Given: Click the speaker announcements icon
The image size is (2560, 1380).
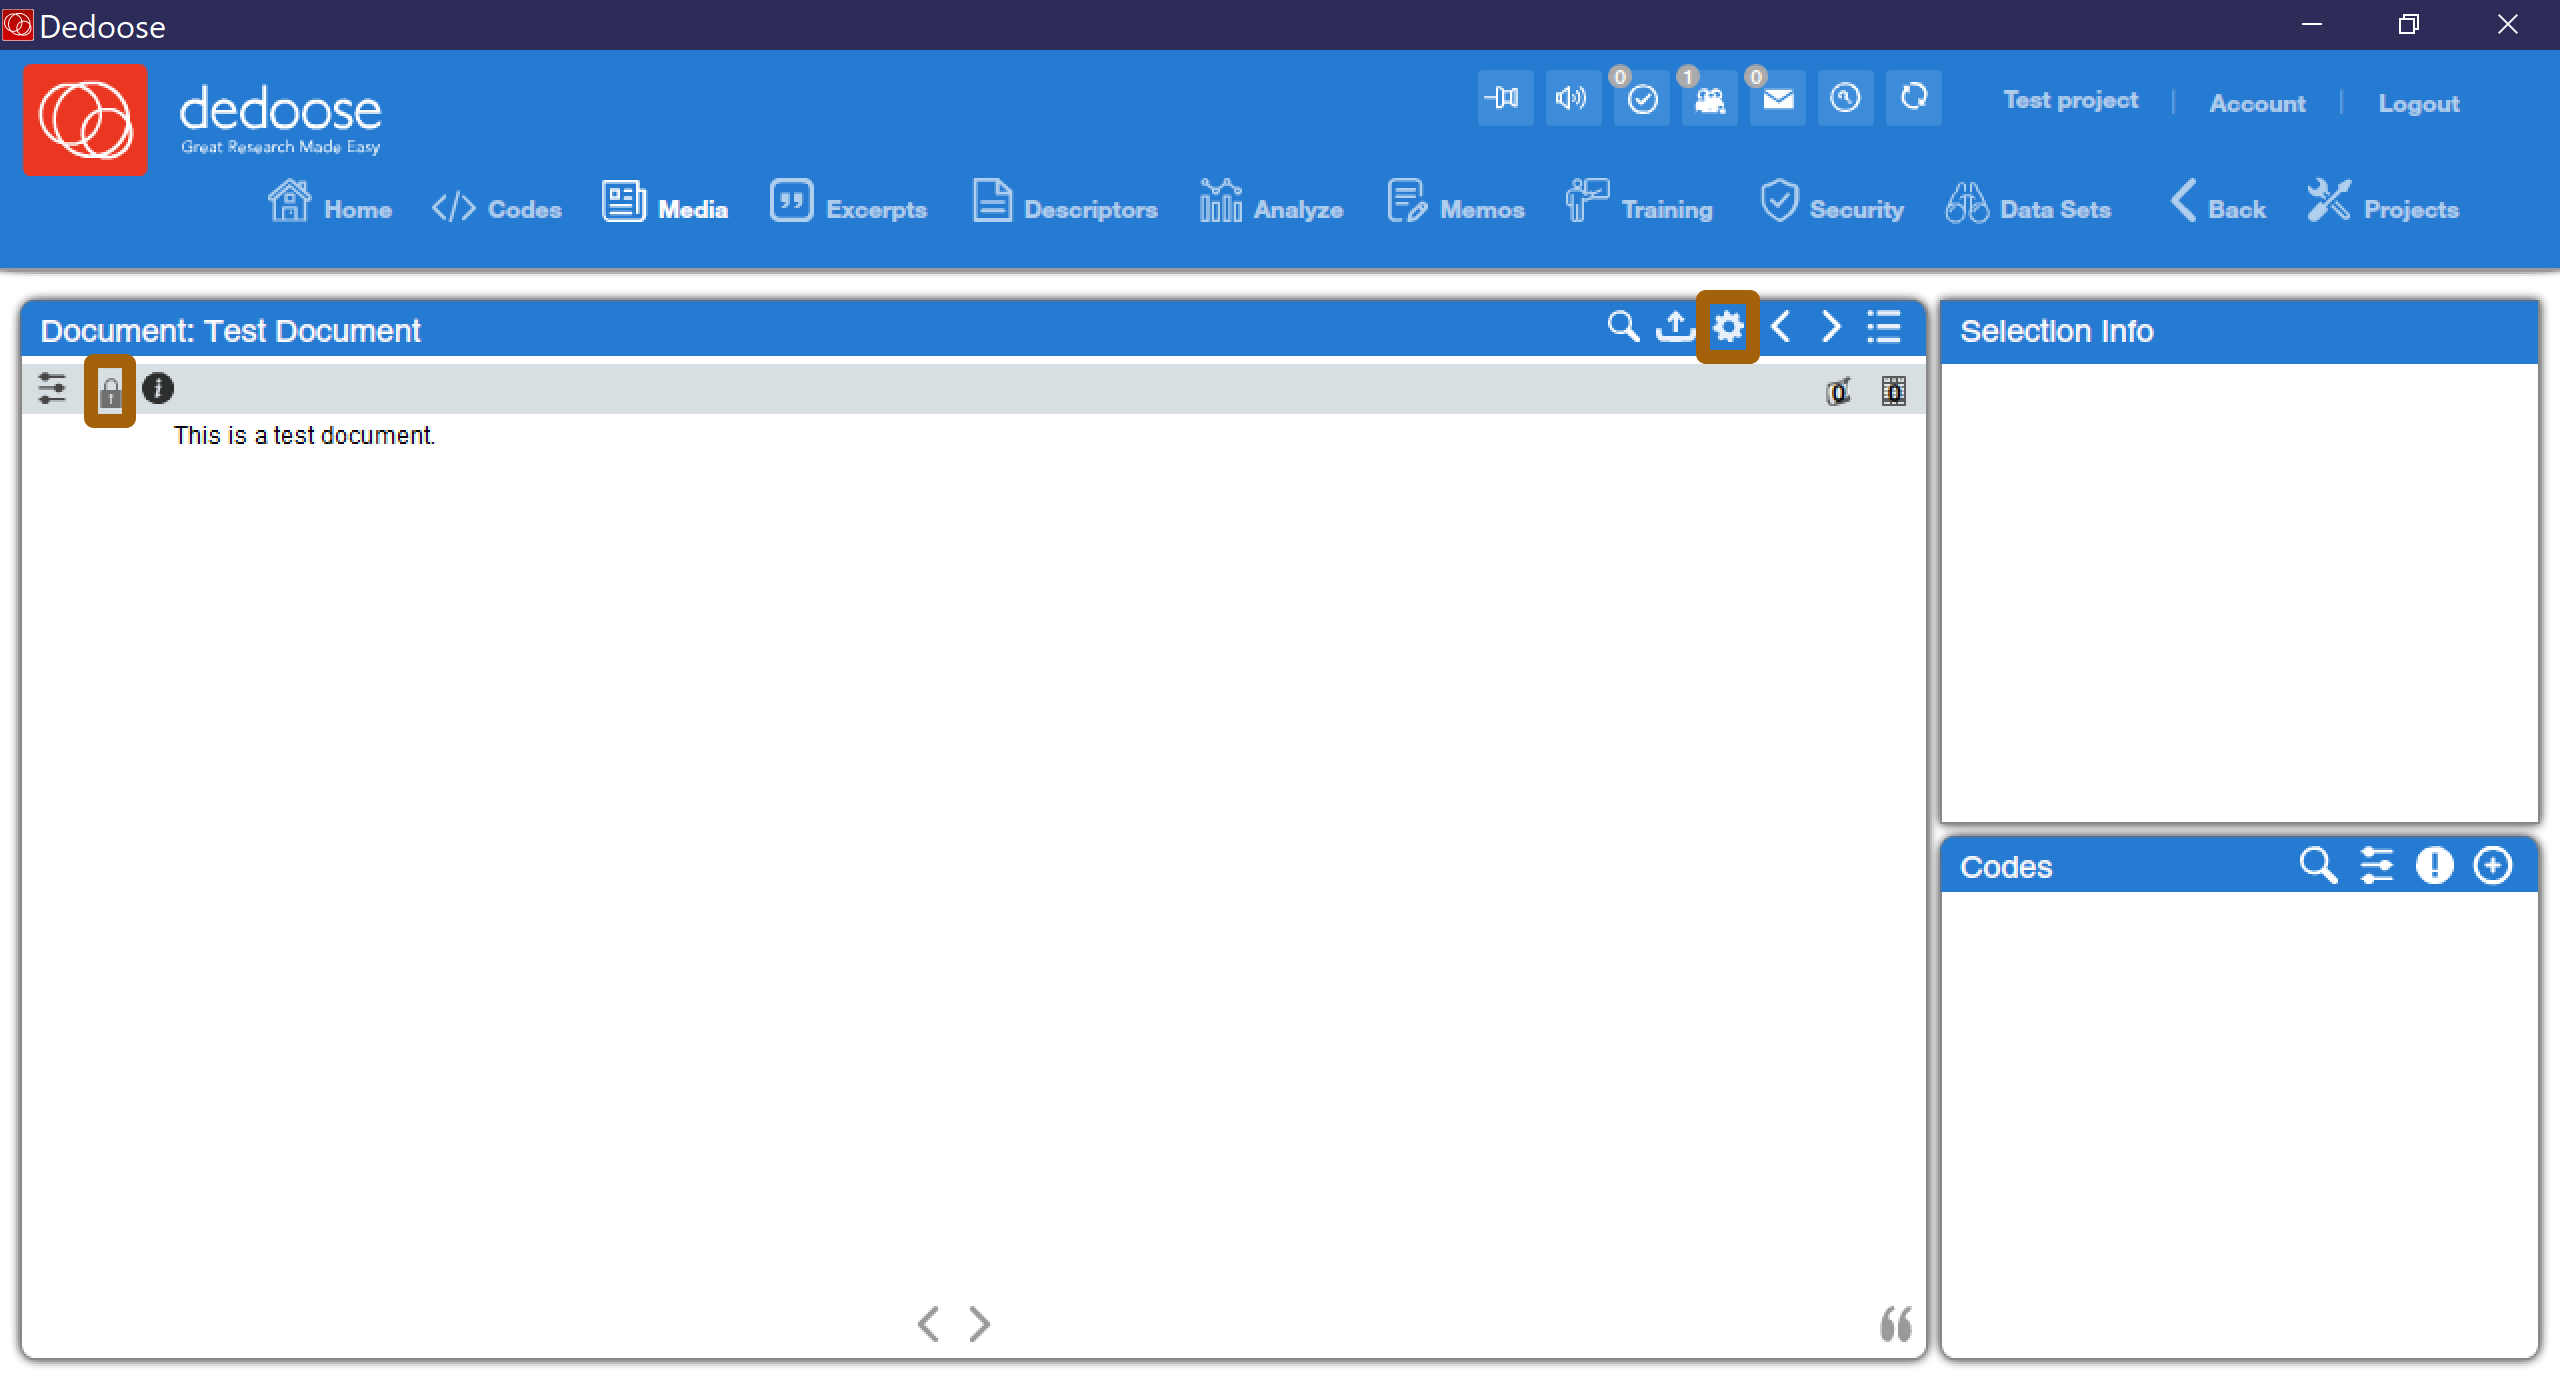Looking at the screenshot, I should click(x=1573, y=98).
